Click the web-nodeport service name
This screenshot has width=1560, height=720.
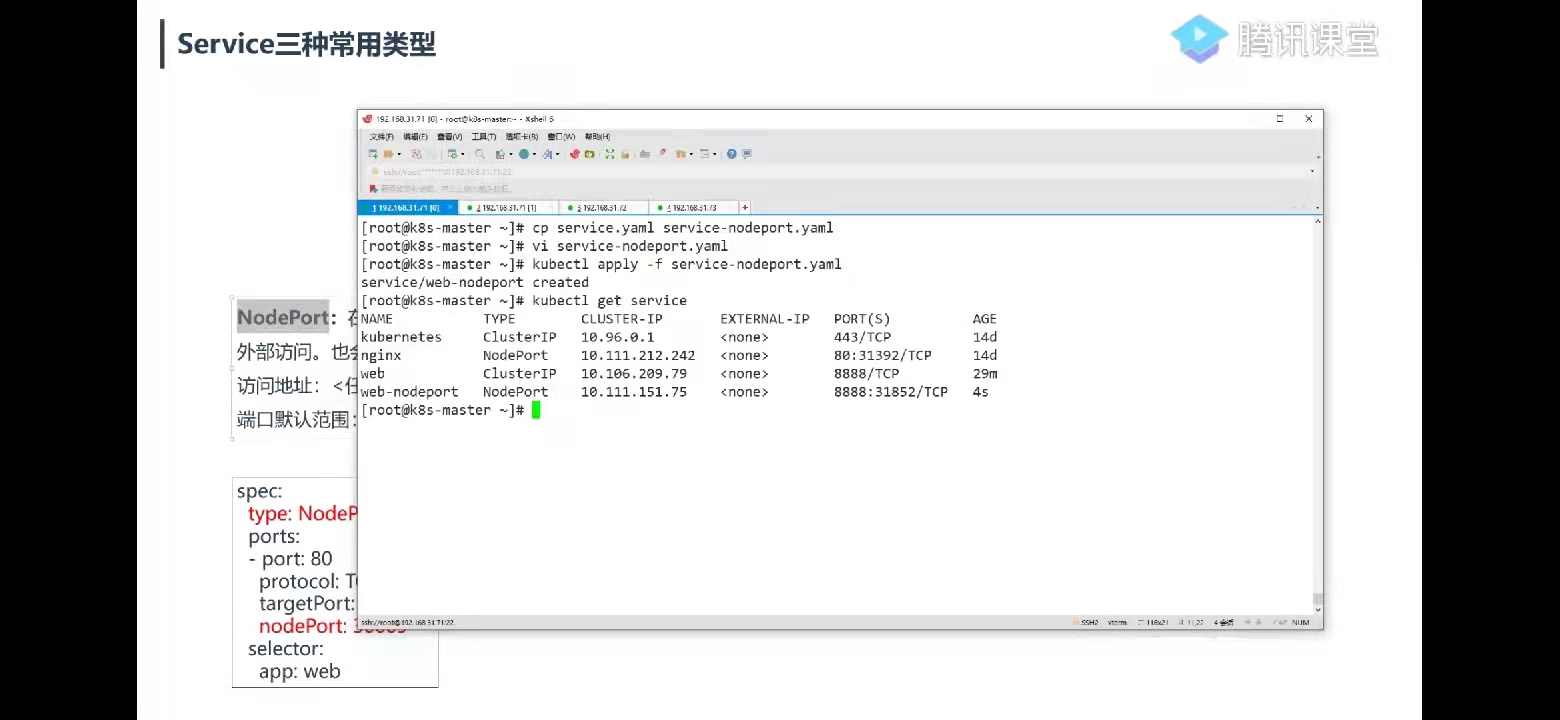[410, 392]
